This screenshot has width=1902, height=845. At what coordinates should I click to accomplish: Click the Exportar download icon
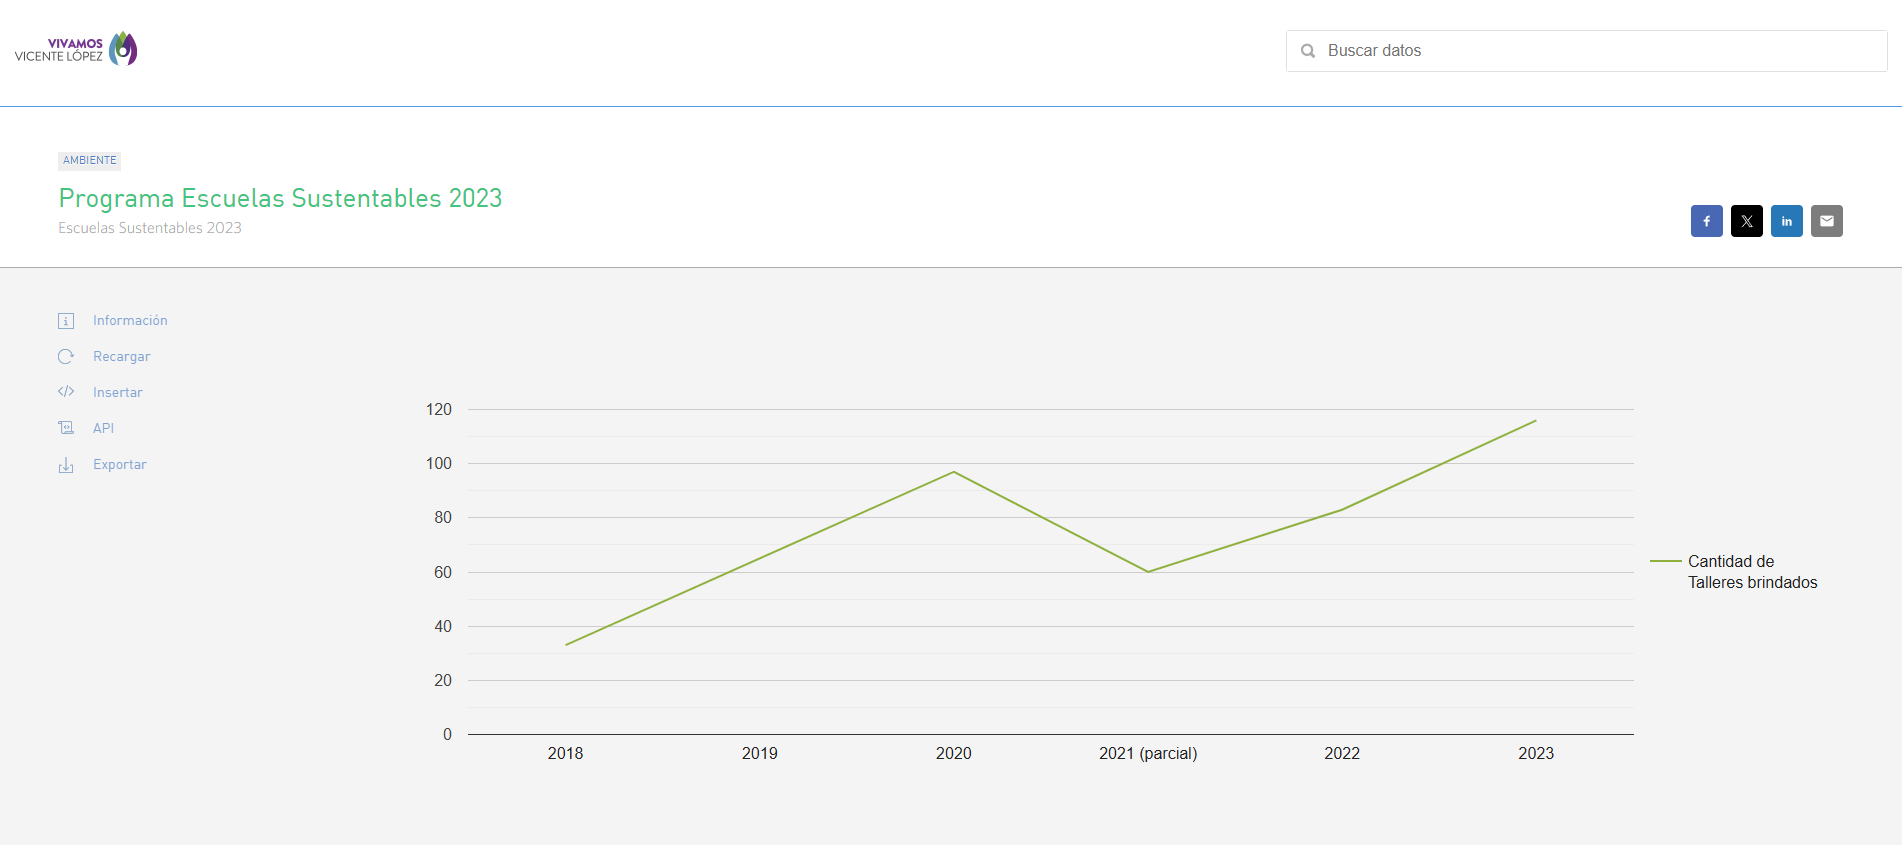pyautogui.click(x=66, y=465)
